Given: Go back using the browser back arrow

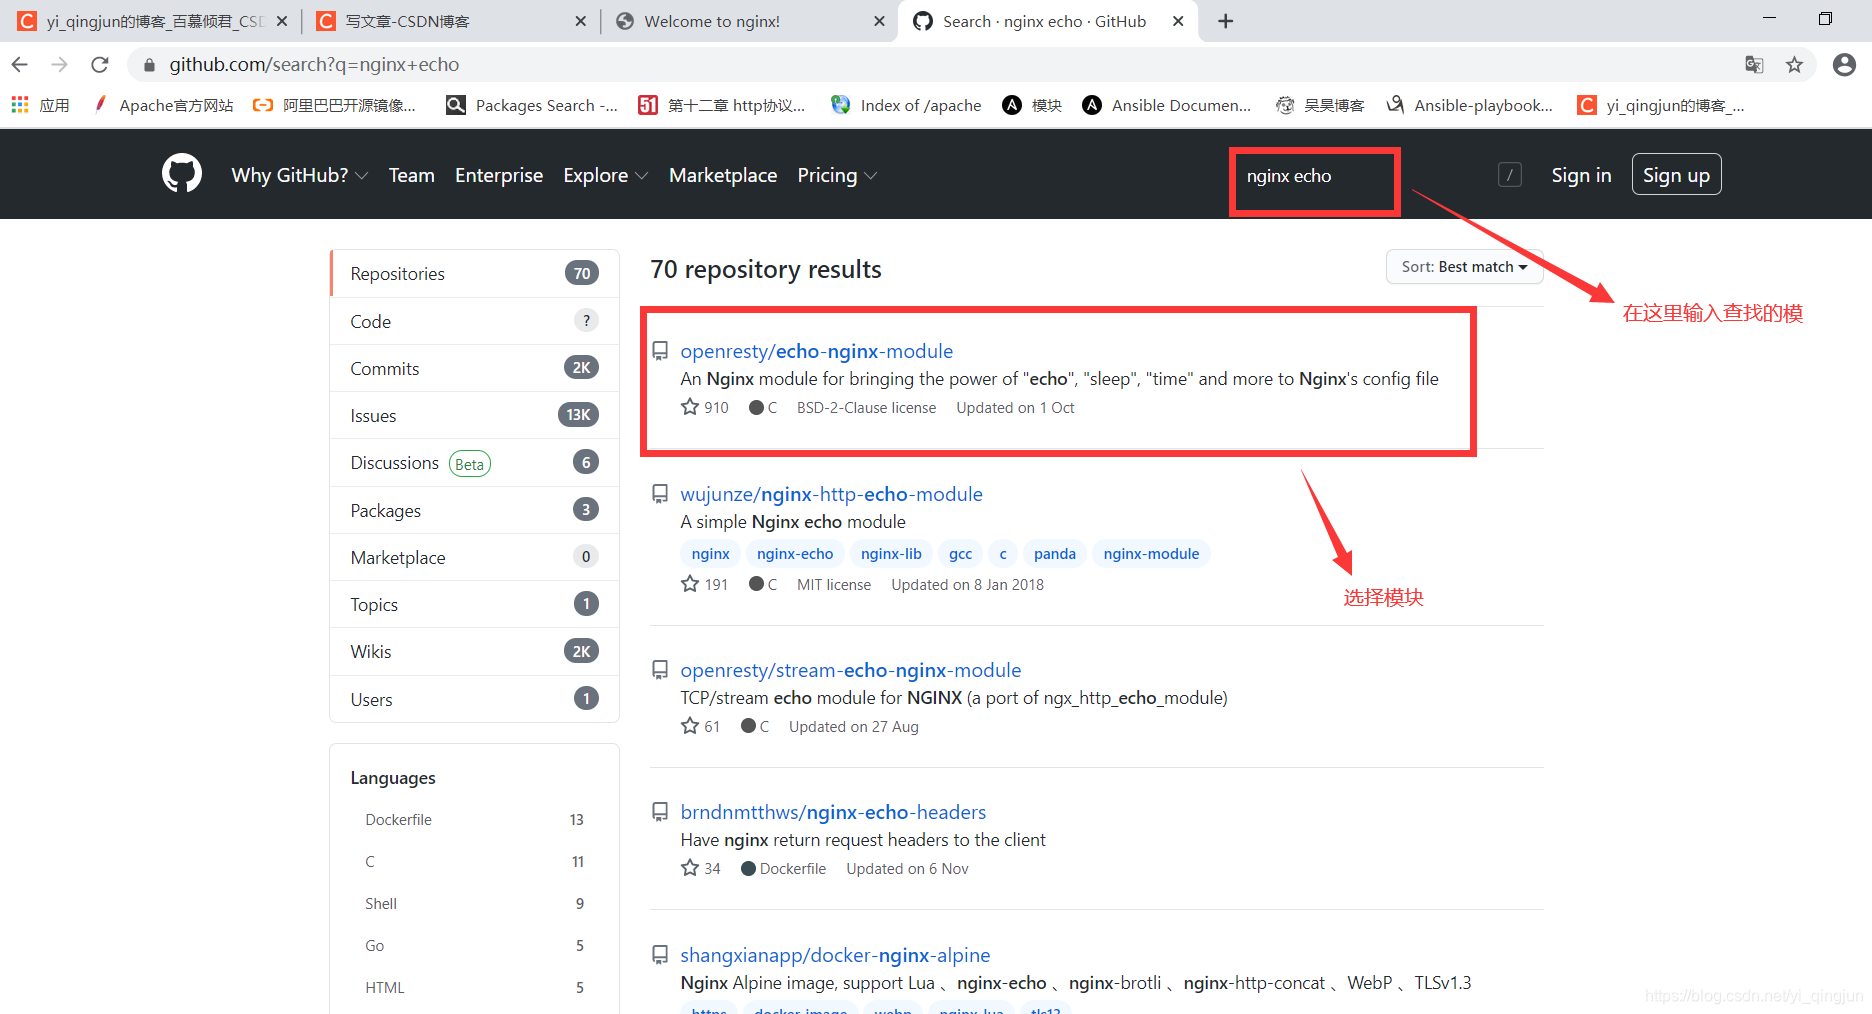Looking at the screenshot, I should pyautogui.click(x=20, y=65).
